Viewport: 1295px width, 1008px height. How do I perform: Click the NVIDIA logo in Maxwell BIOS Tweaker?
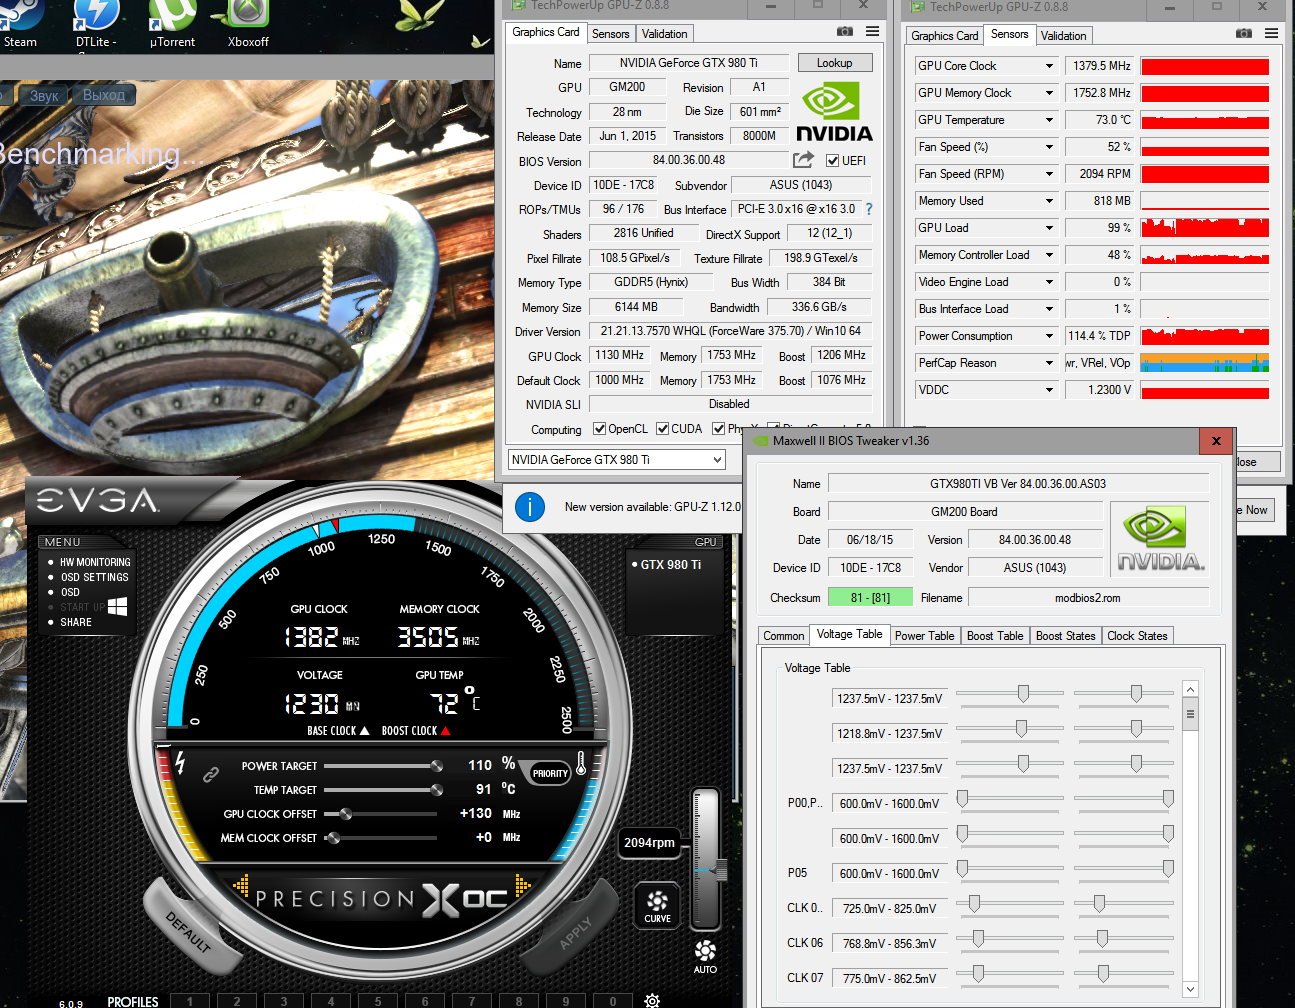(x=1160, y=540)
